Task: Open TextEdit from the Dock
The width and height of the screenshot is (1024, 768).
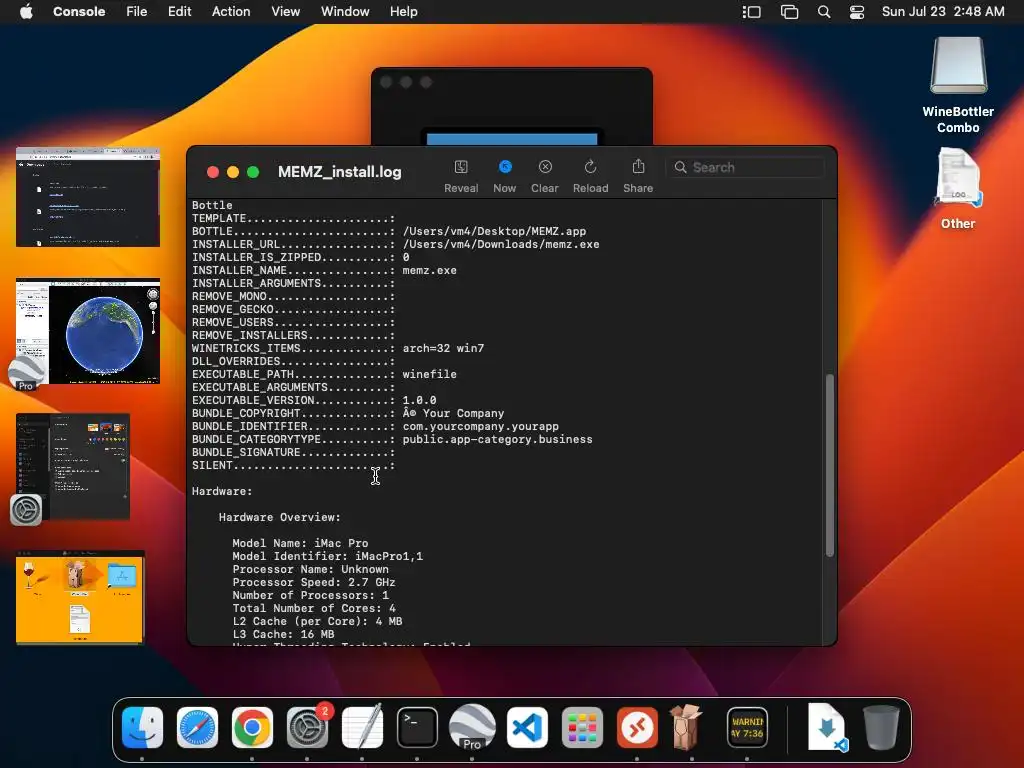Action: point(362,727)
